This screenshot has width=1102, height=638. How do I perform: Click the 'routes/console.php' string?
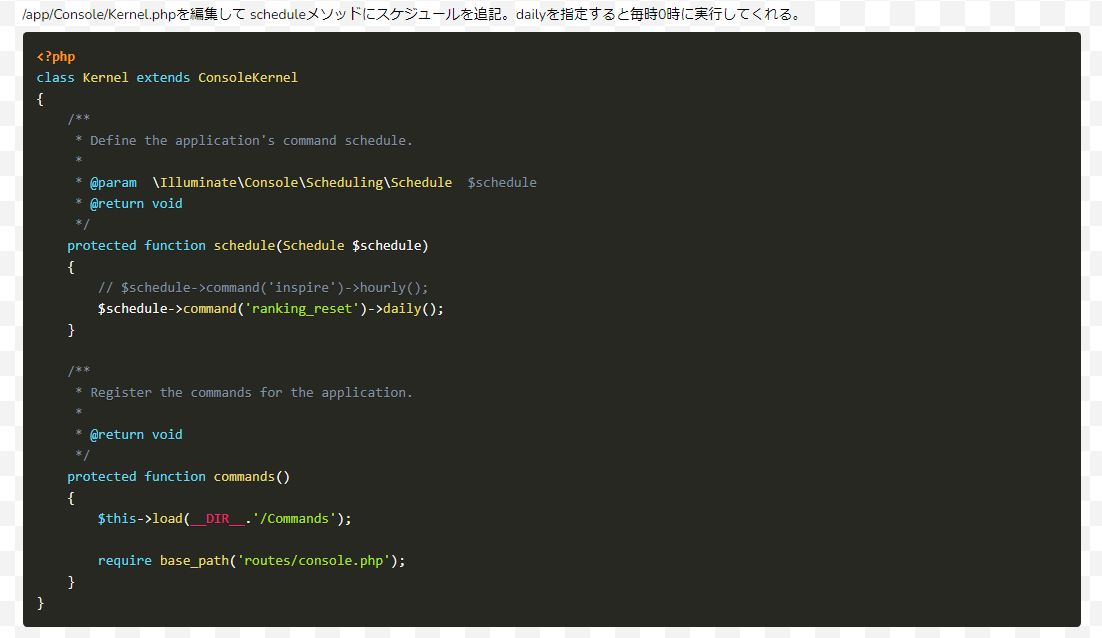[x=313, y=560]
